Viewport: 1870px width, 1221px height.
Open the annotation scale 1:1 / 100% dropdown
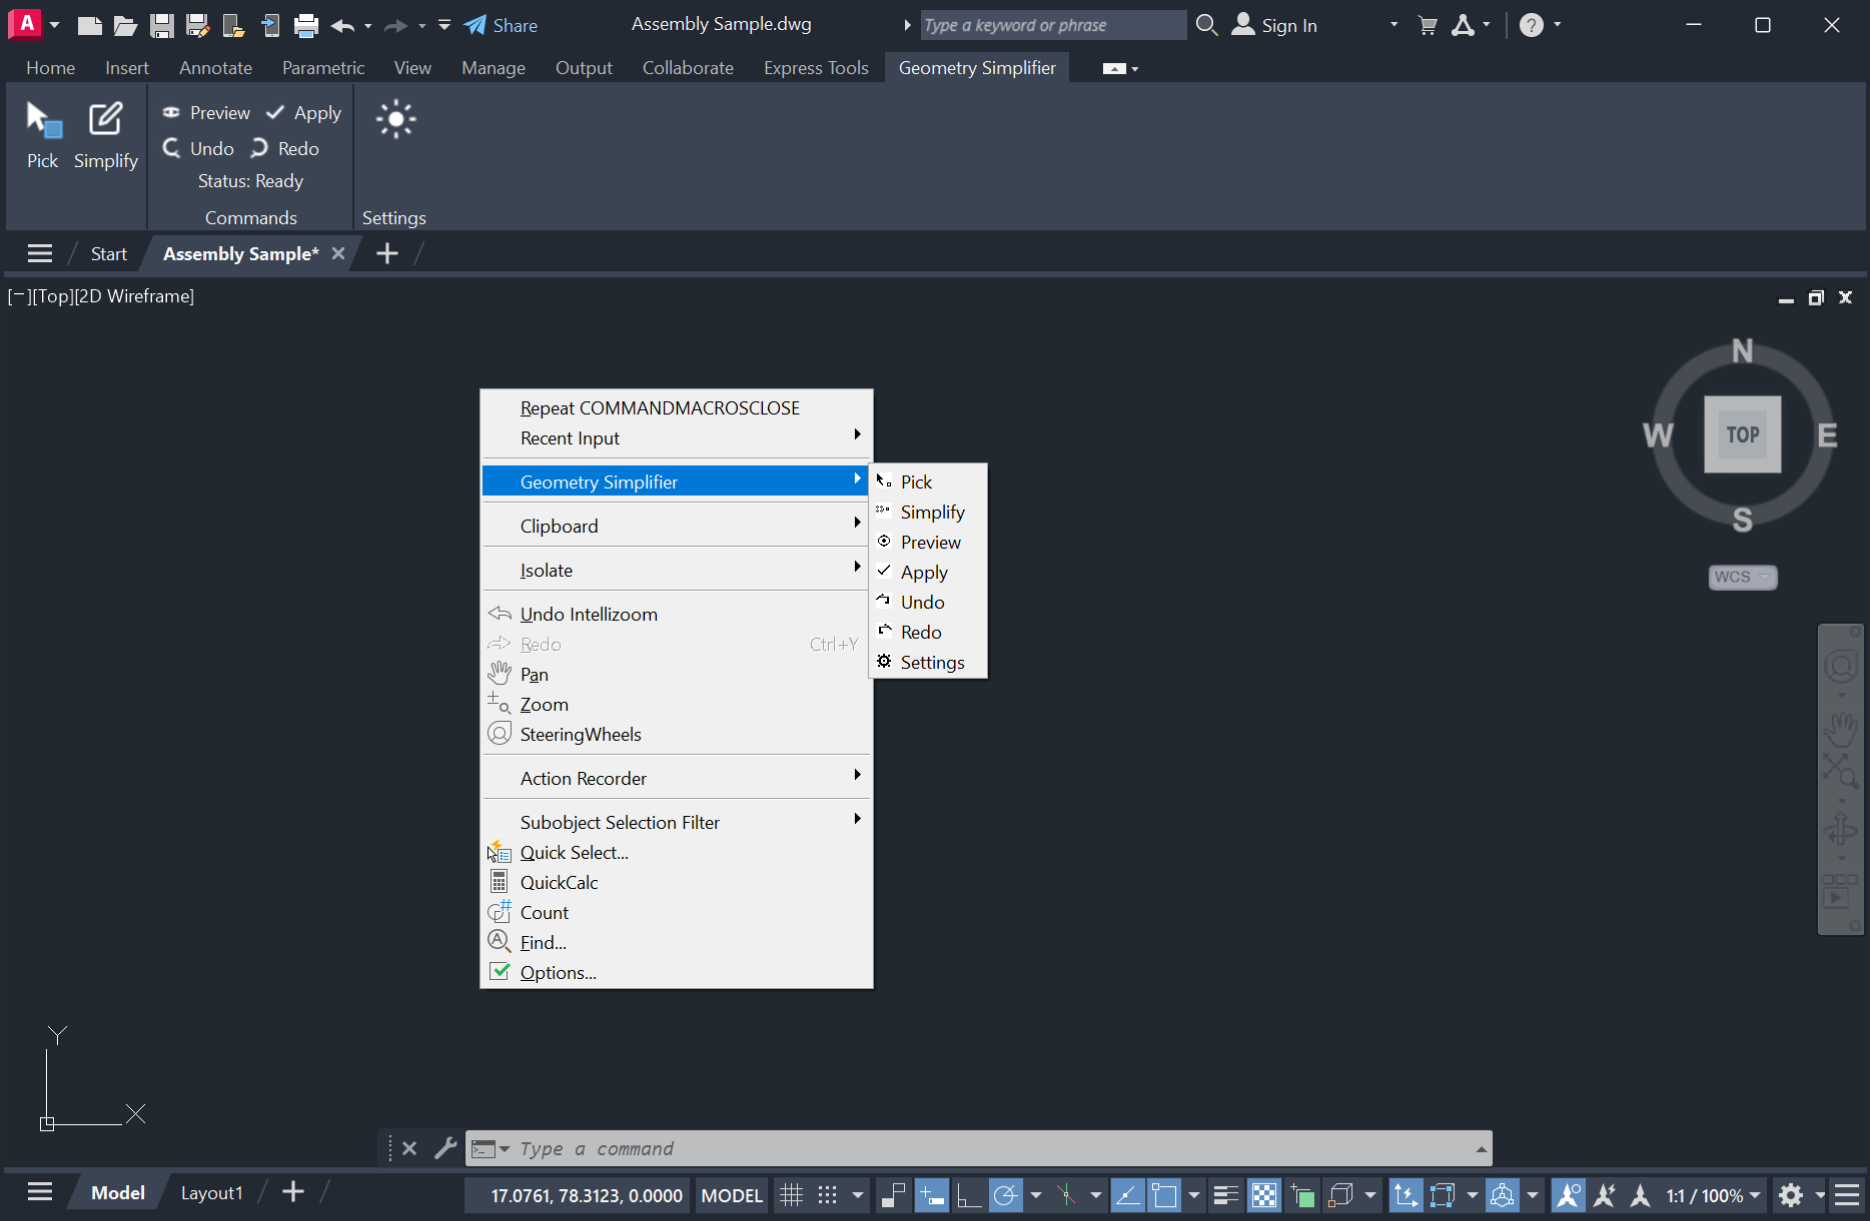1713,1195
